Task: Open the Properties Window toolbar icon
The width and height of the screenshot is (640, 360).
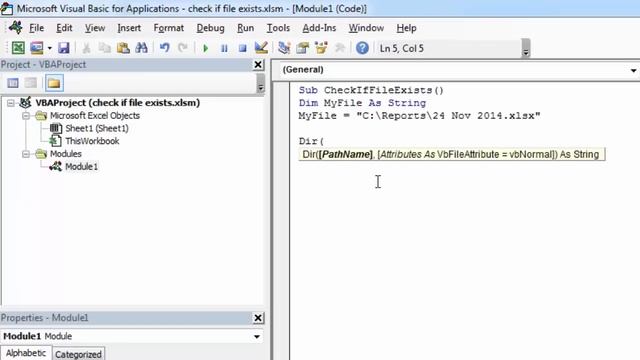Action: 302,48
